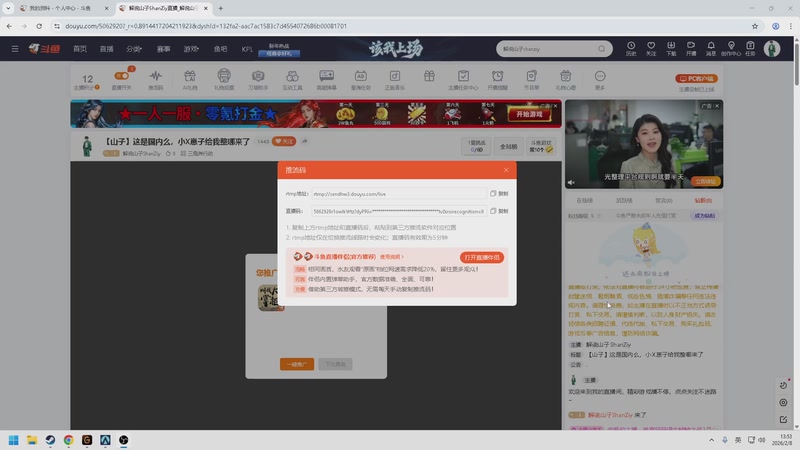Open the 使用说明 link in dialog
Image resolution: width=800 pixels, height=450 pixels.
click(x=391, y=257)
